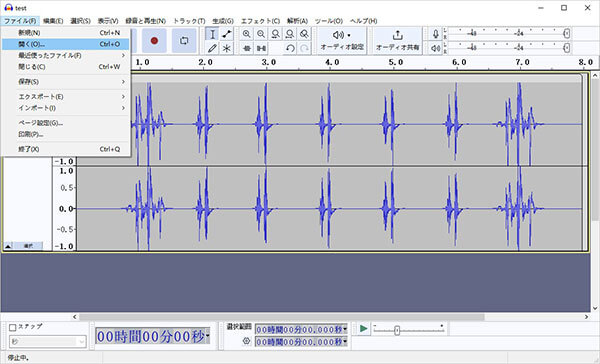600x364 pixels.
Task: Open the View (表示) menu
Action: 108,21
